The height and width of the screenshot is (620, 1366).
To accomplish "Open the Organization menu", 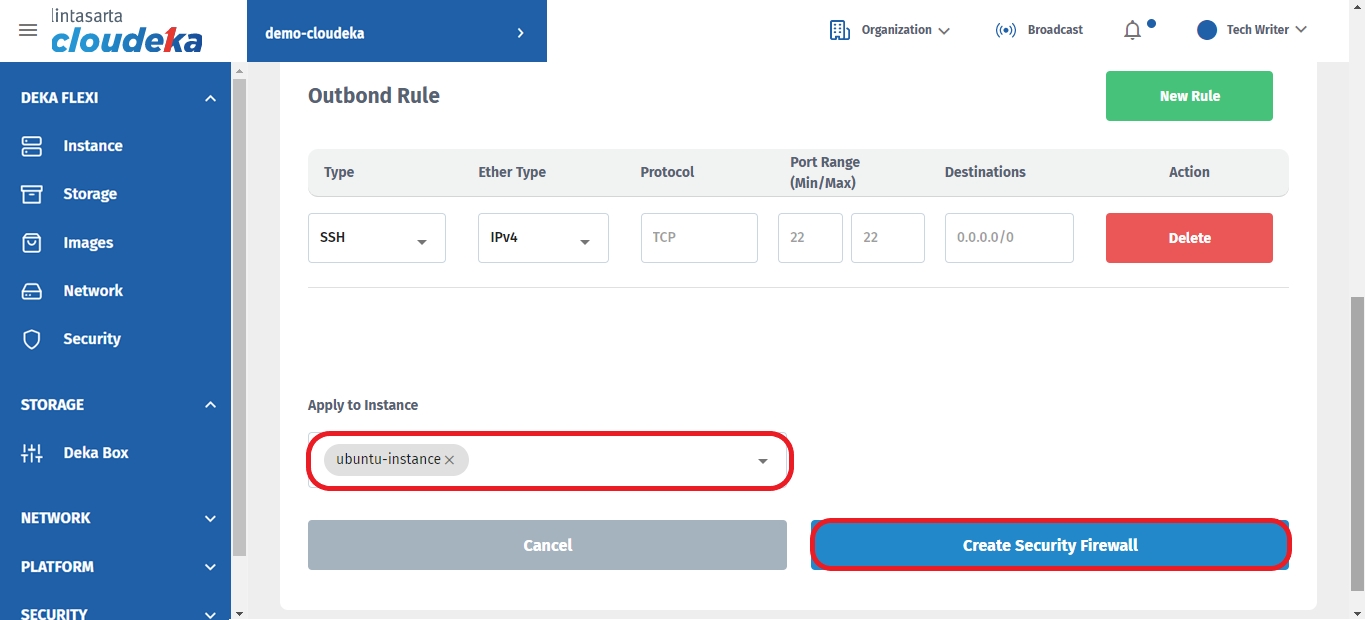I will (890, 30).
